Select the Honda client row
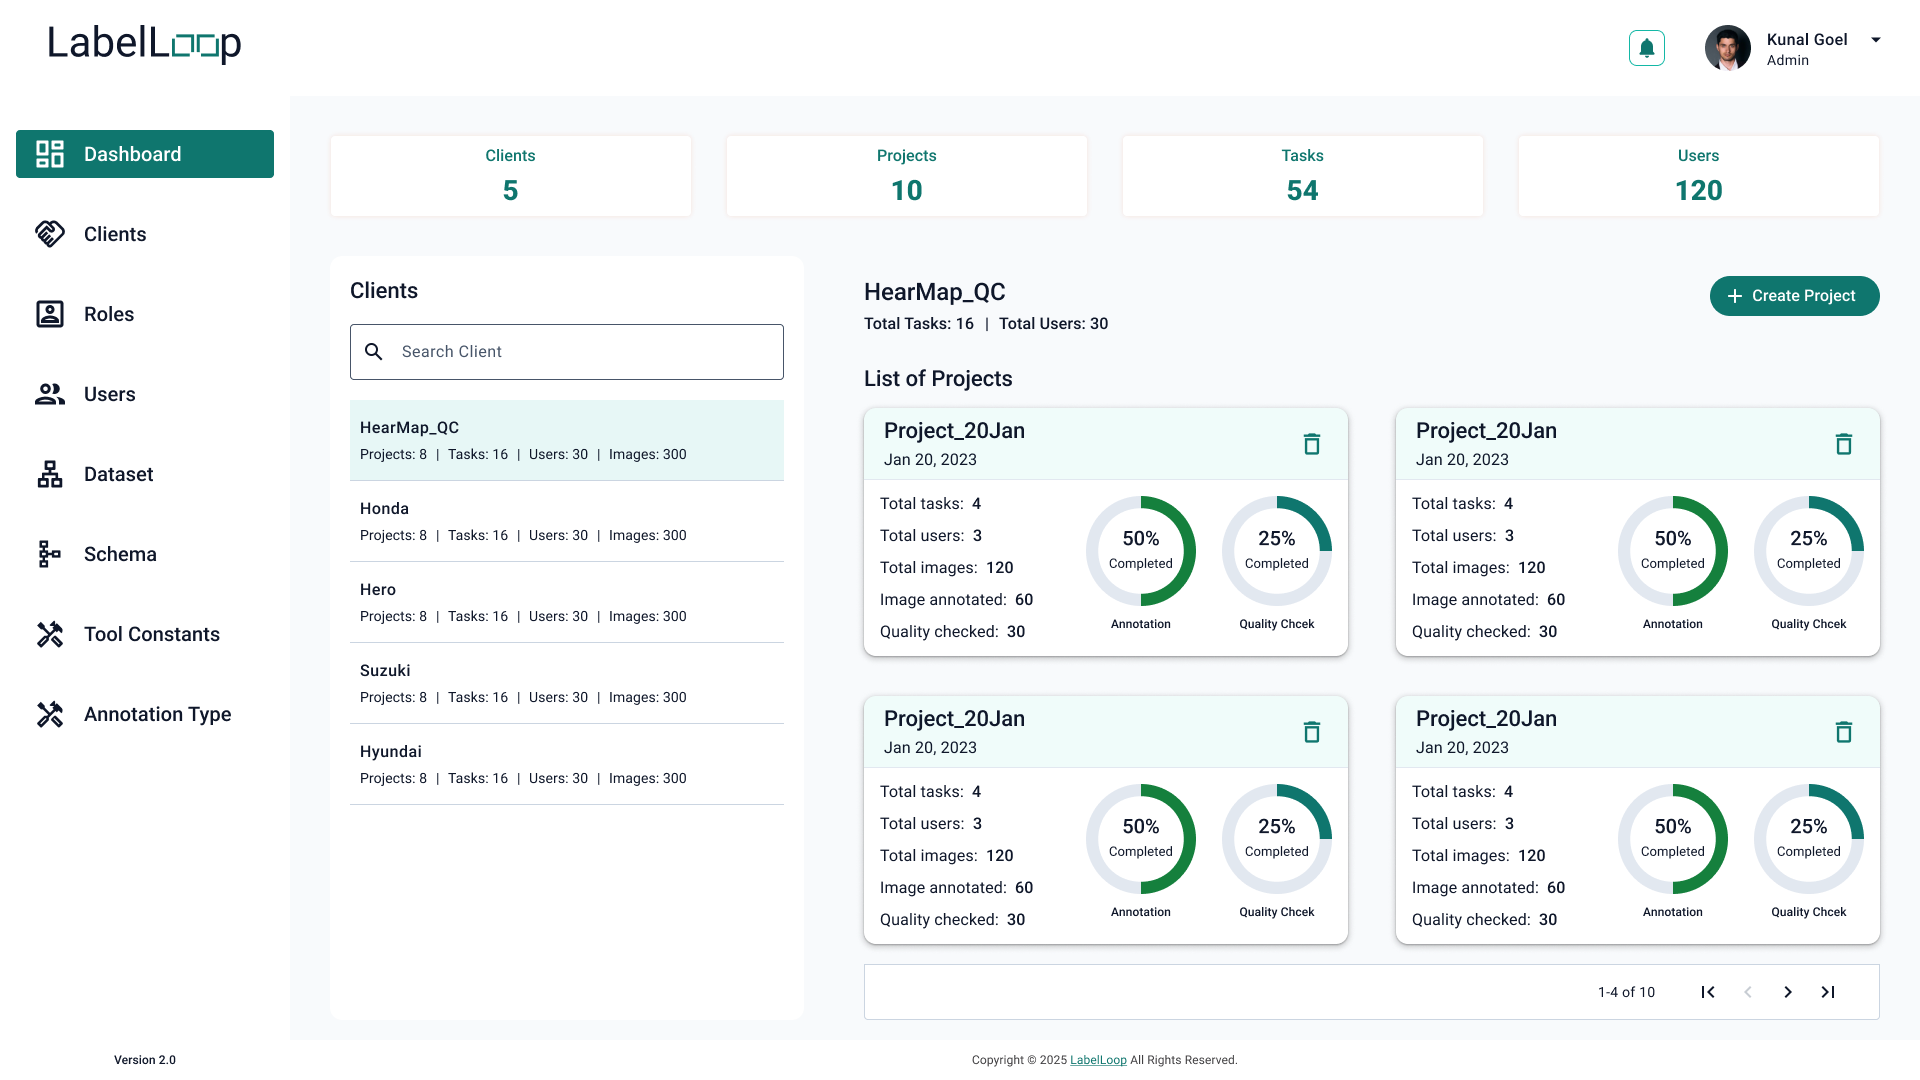 pos(567,521)
